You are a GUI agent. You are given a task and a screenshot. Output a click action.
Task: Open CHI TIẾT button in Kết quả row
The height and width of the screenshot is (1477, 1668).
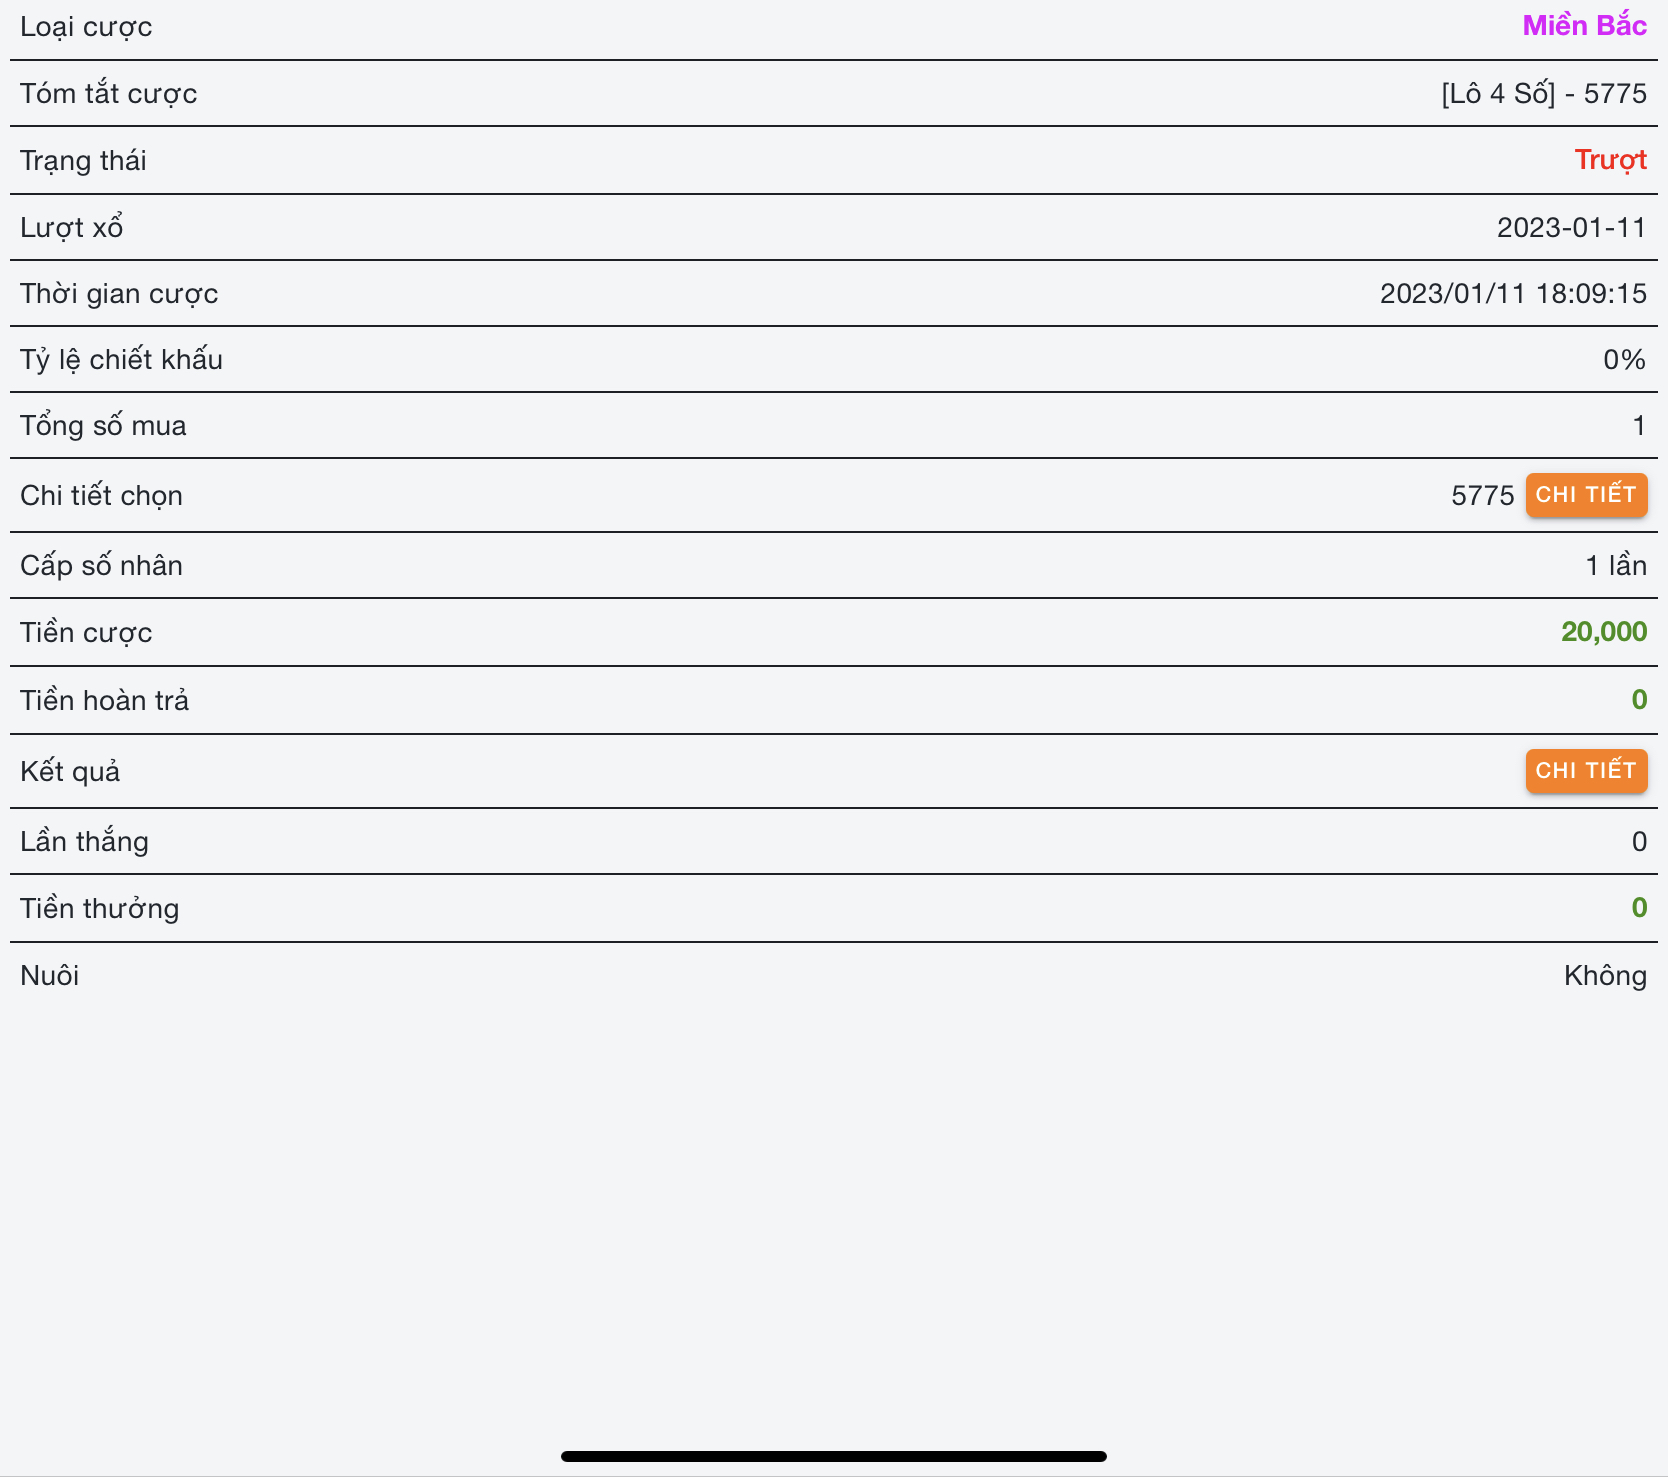1586,771
